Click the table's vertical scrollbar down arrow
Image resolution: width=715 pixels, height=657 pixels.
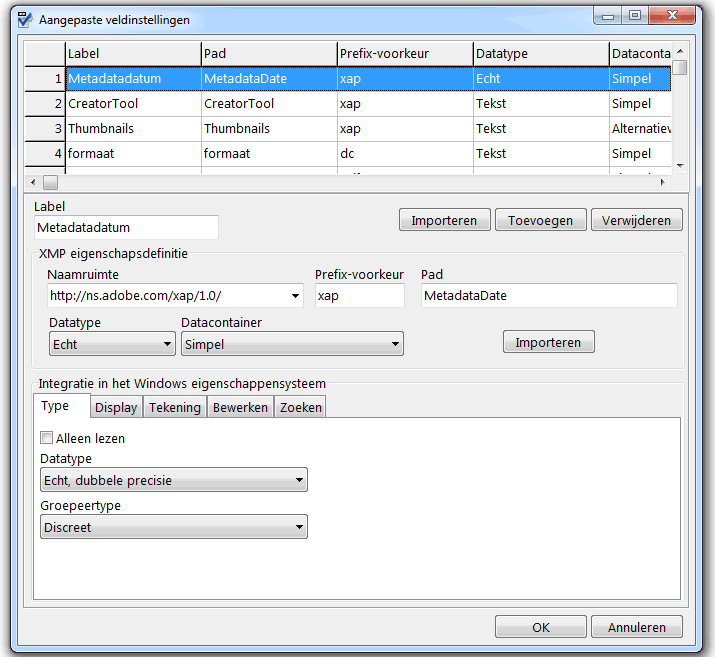coord(680,166)
